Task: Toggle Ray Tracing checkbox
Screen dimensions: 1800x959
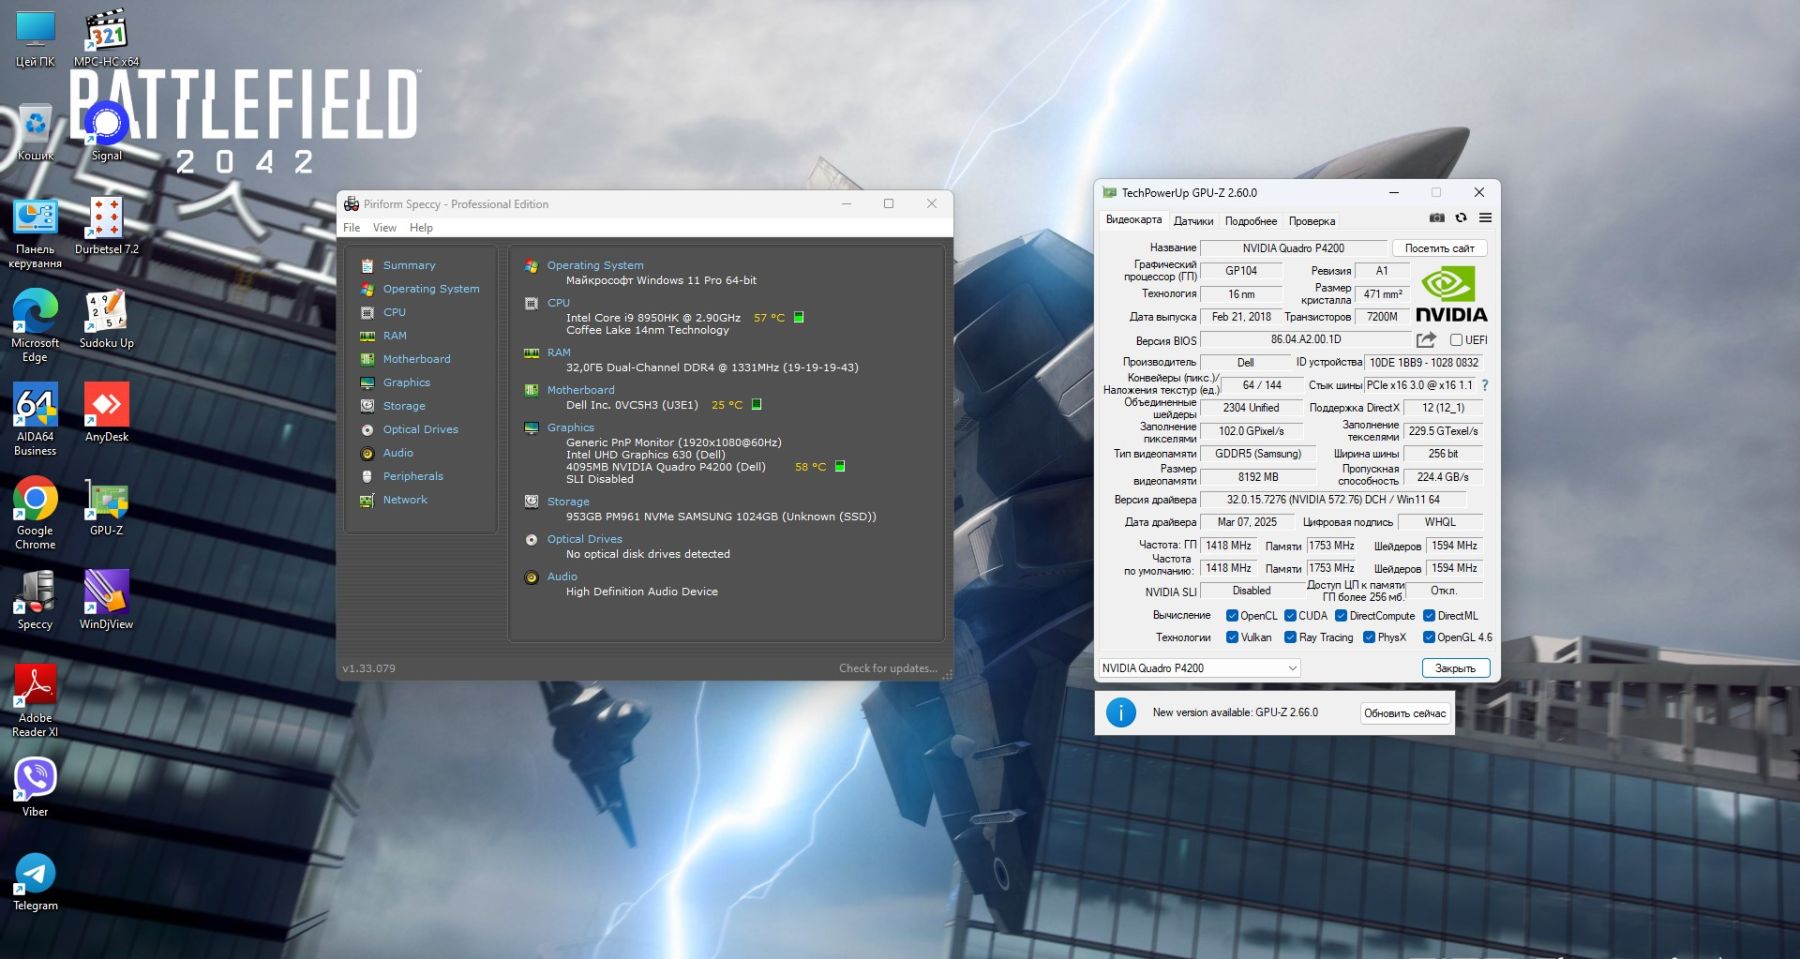Action: 1290,637
